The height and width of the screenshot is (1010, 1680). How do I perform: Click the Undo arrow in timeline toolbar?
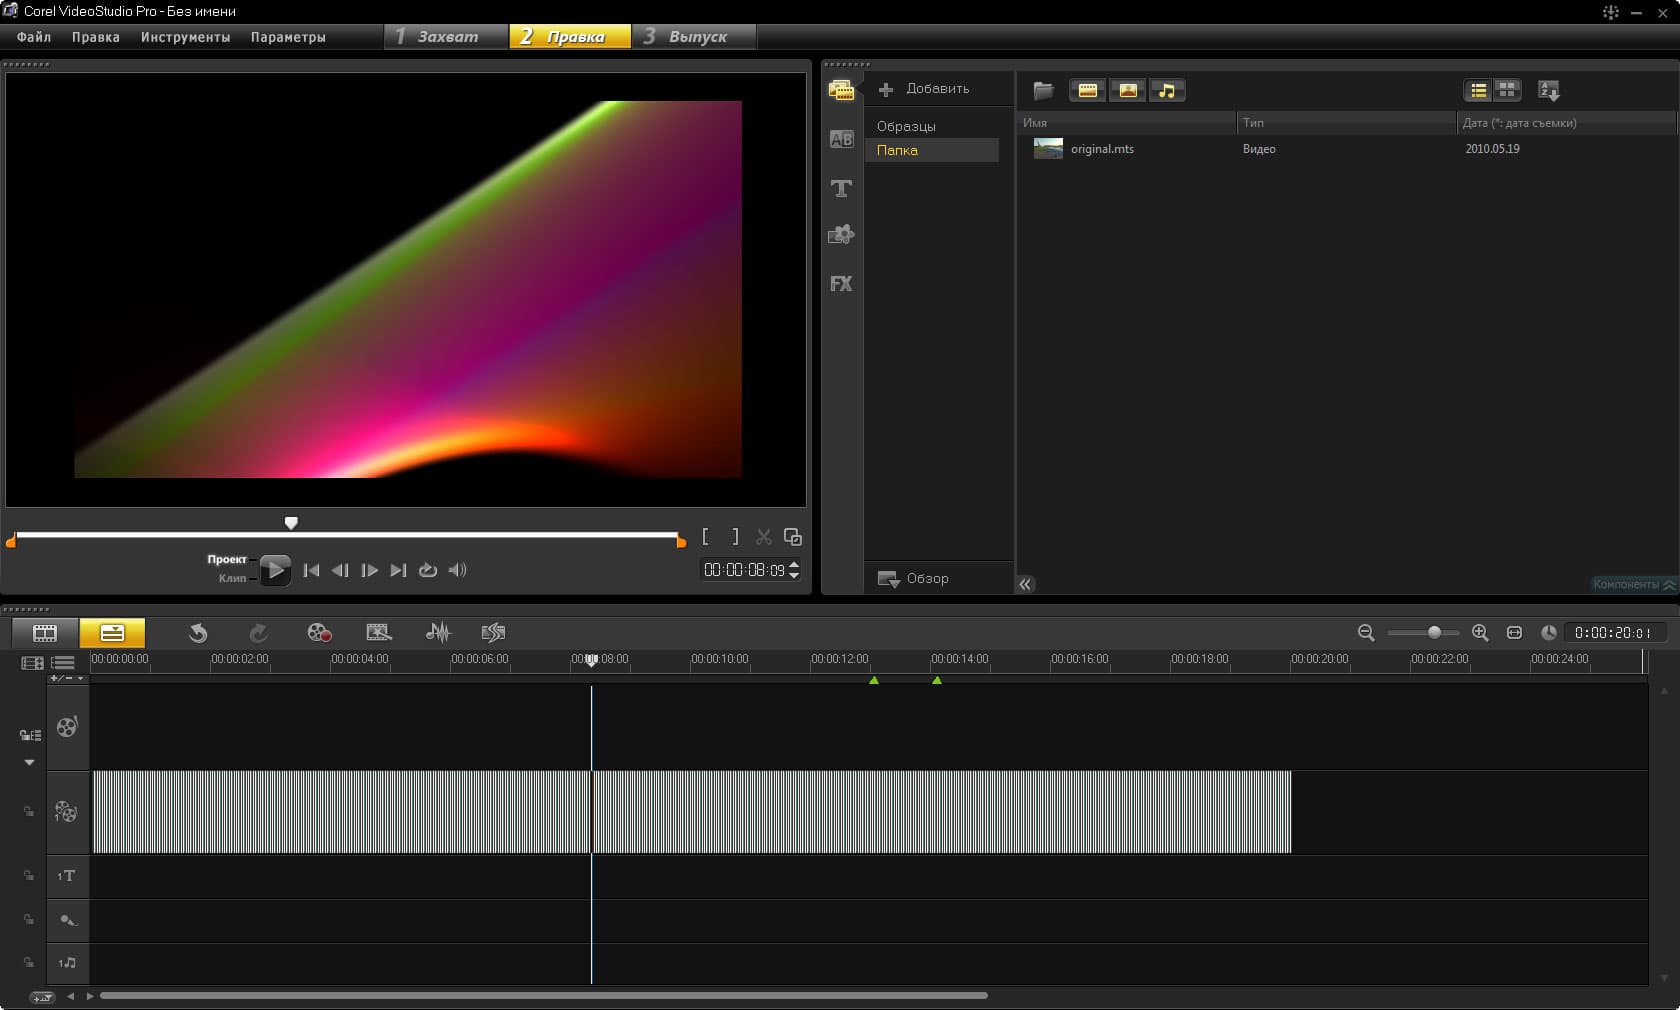pyautogui.click(x=198, y=633)
